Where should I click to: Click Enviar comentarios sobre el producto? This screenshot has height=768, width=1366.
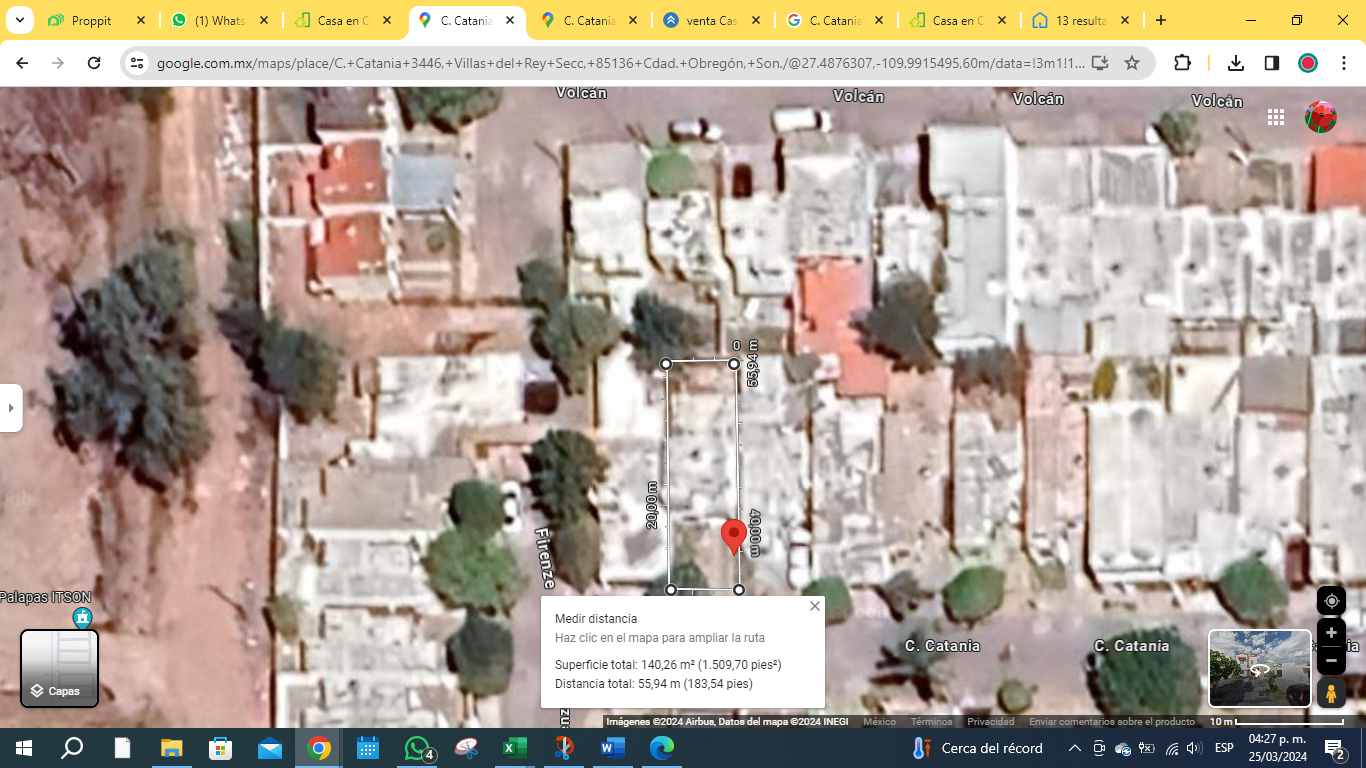pos(1111,722)
